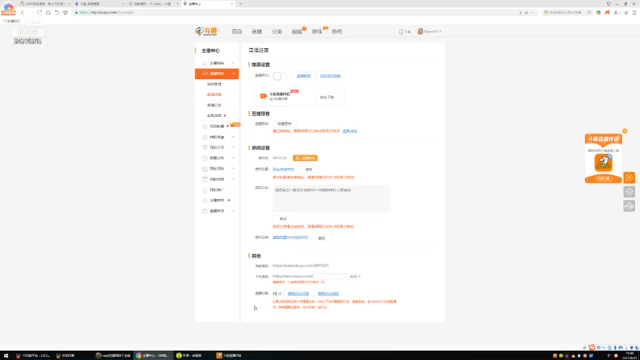640x360 pixels.
Task: Expand the sidebar group with the clock icon
Action: tap(233, 158)
